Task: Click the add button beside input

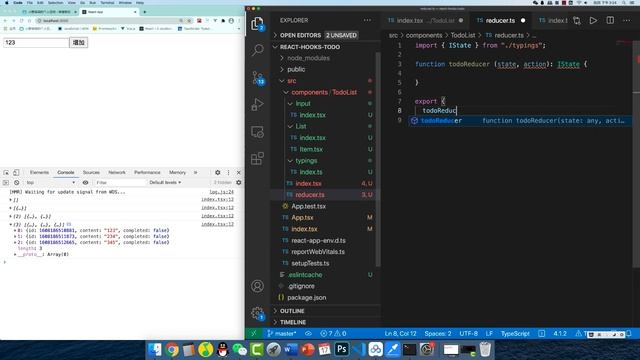Action: pyautogui.click(x=78, y=42)
